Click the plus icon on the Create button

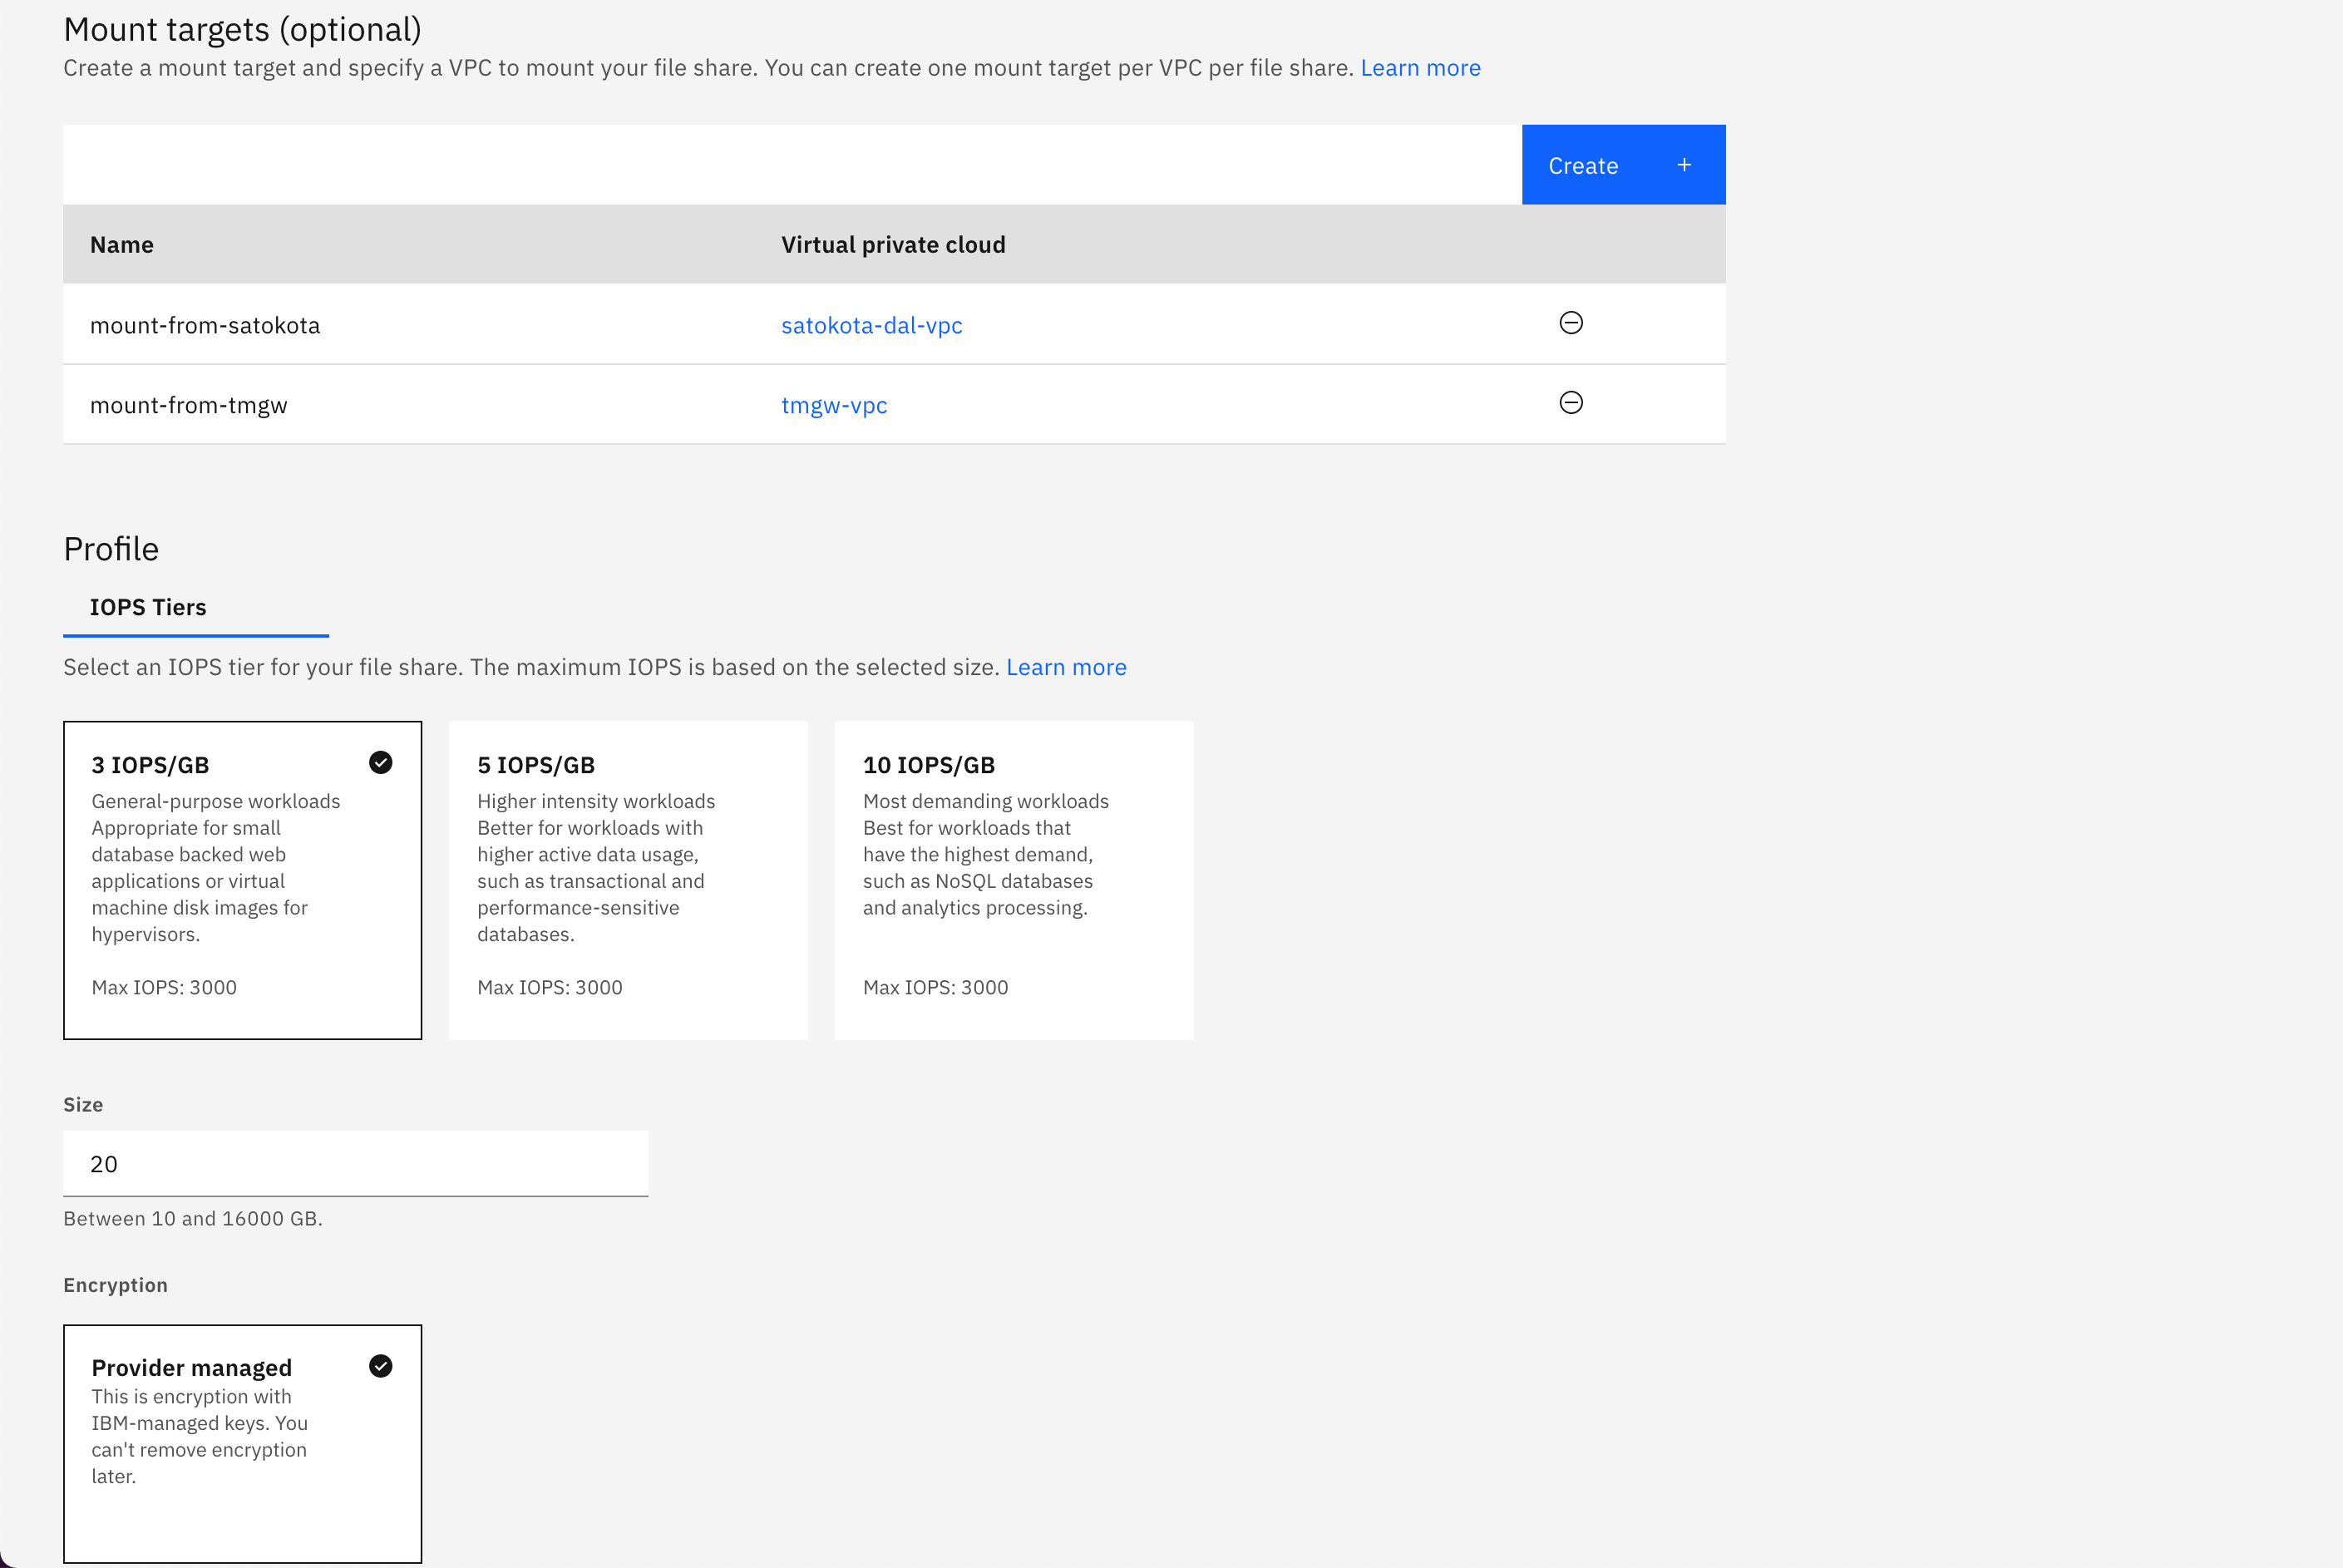1684,165
